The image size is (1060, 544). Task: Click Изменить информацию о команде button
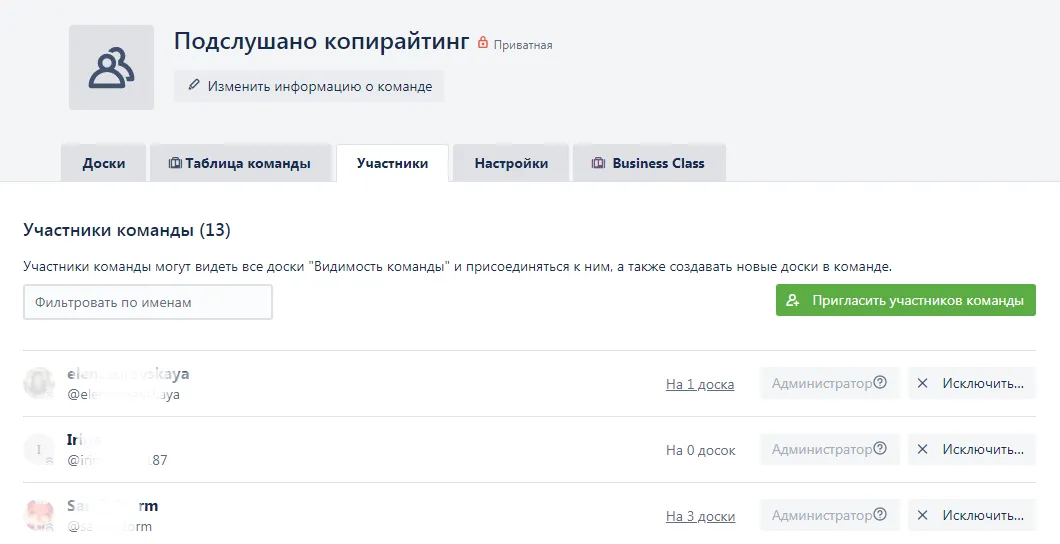coord(309,86)
